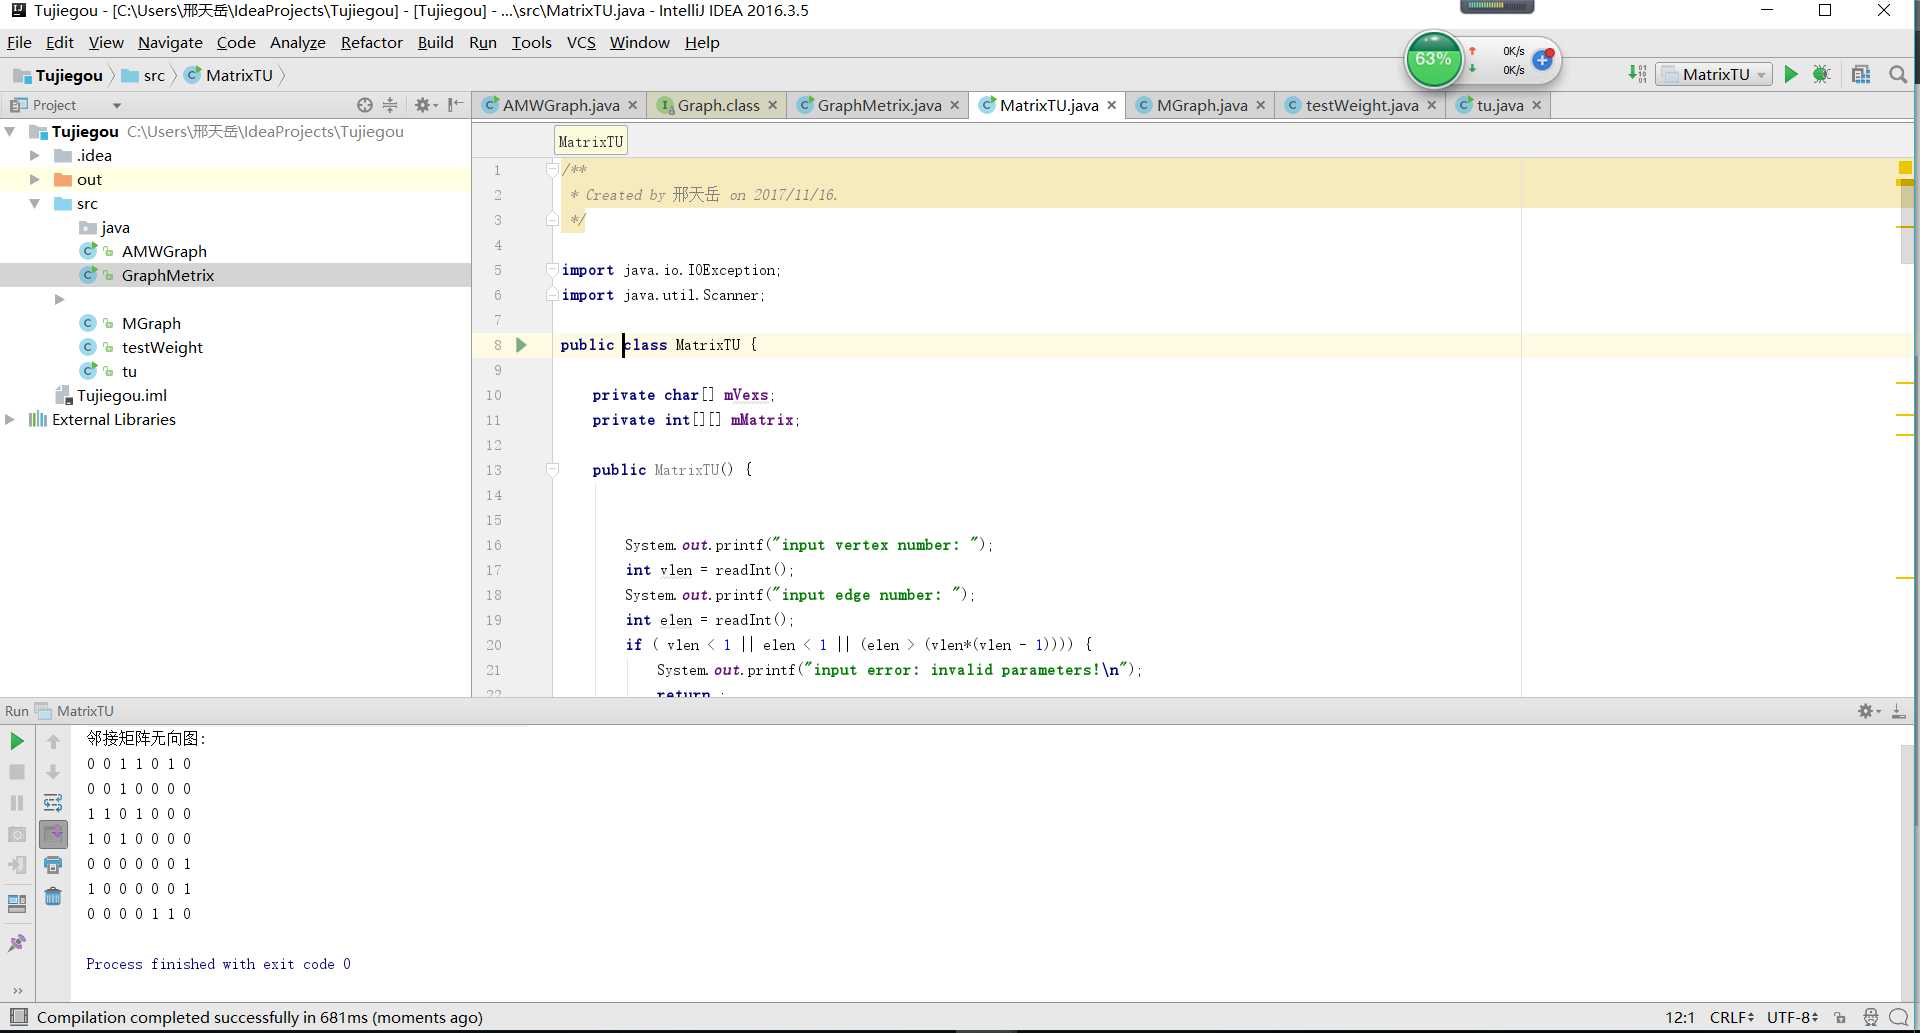Select testWeight class in project tree
The width and height of the screenshot is (1920, 1033).
pyautogui.click(x=162, y=347)
